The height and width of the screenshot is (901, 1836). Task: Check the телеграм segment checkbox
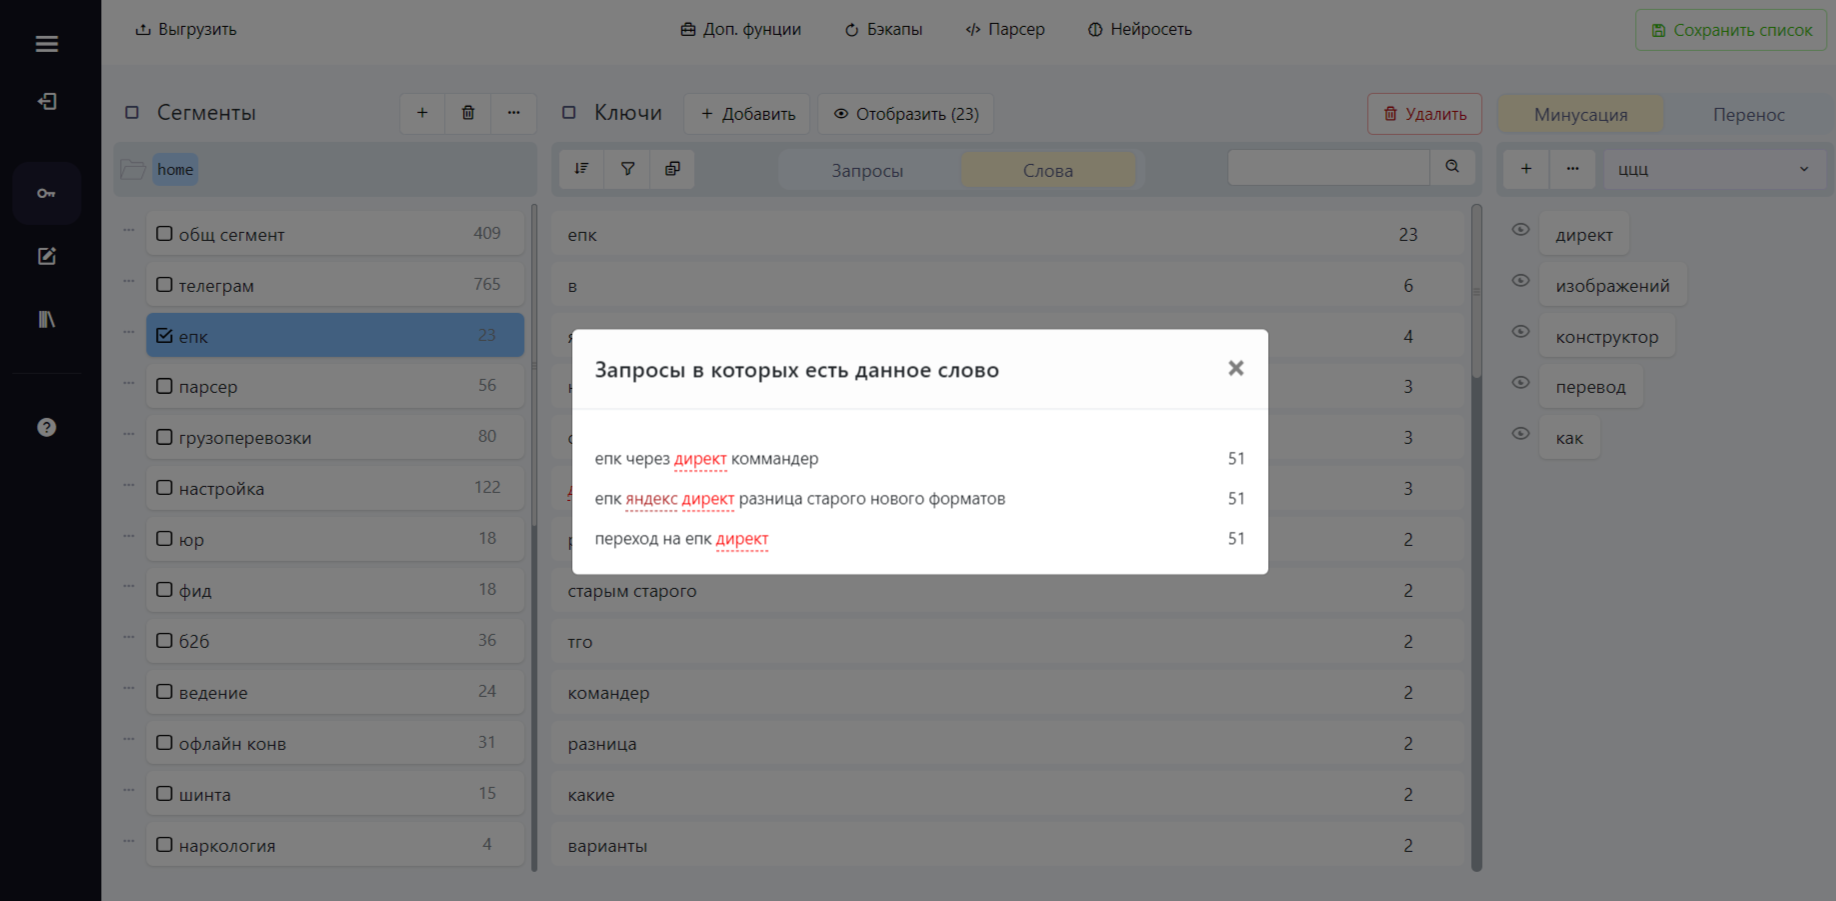coord(164,284)
